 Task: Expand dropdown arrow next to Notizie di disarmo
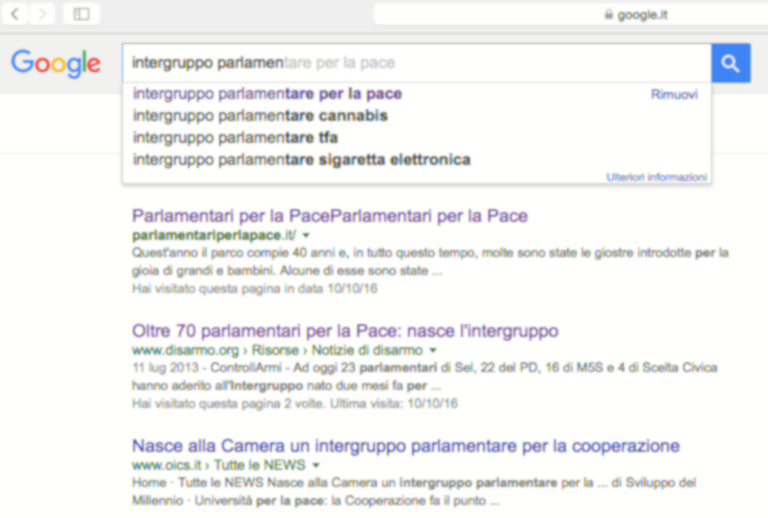click(x=433, y=351)
